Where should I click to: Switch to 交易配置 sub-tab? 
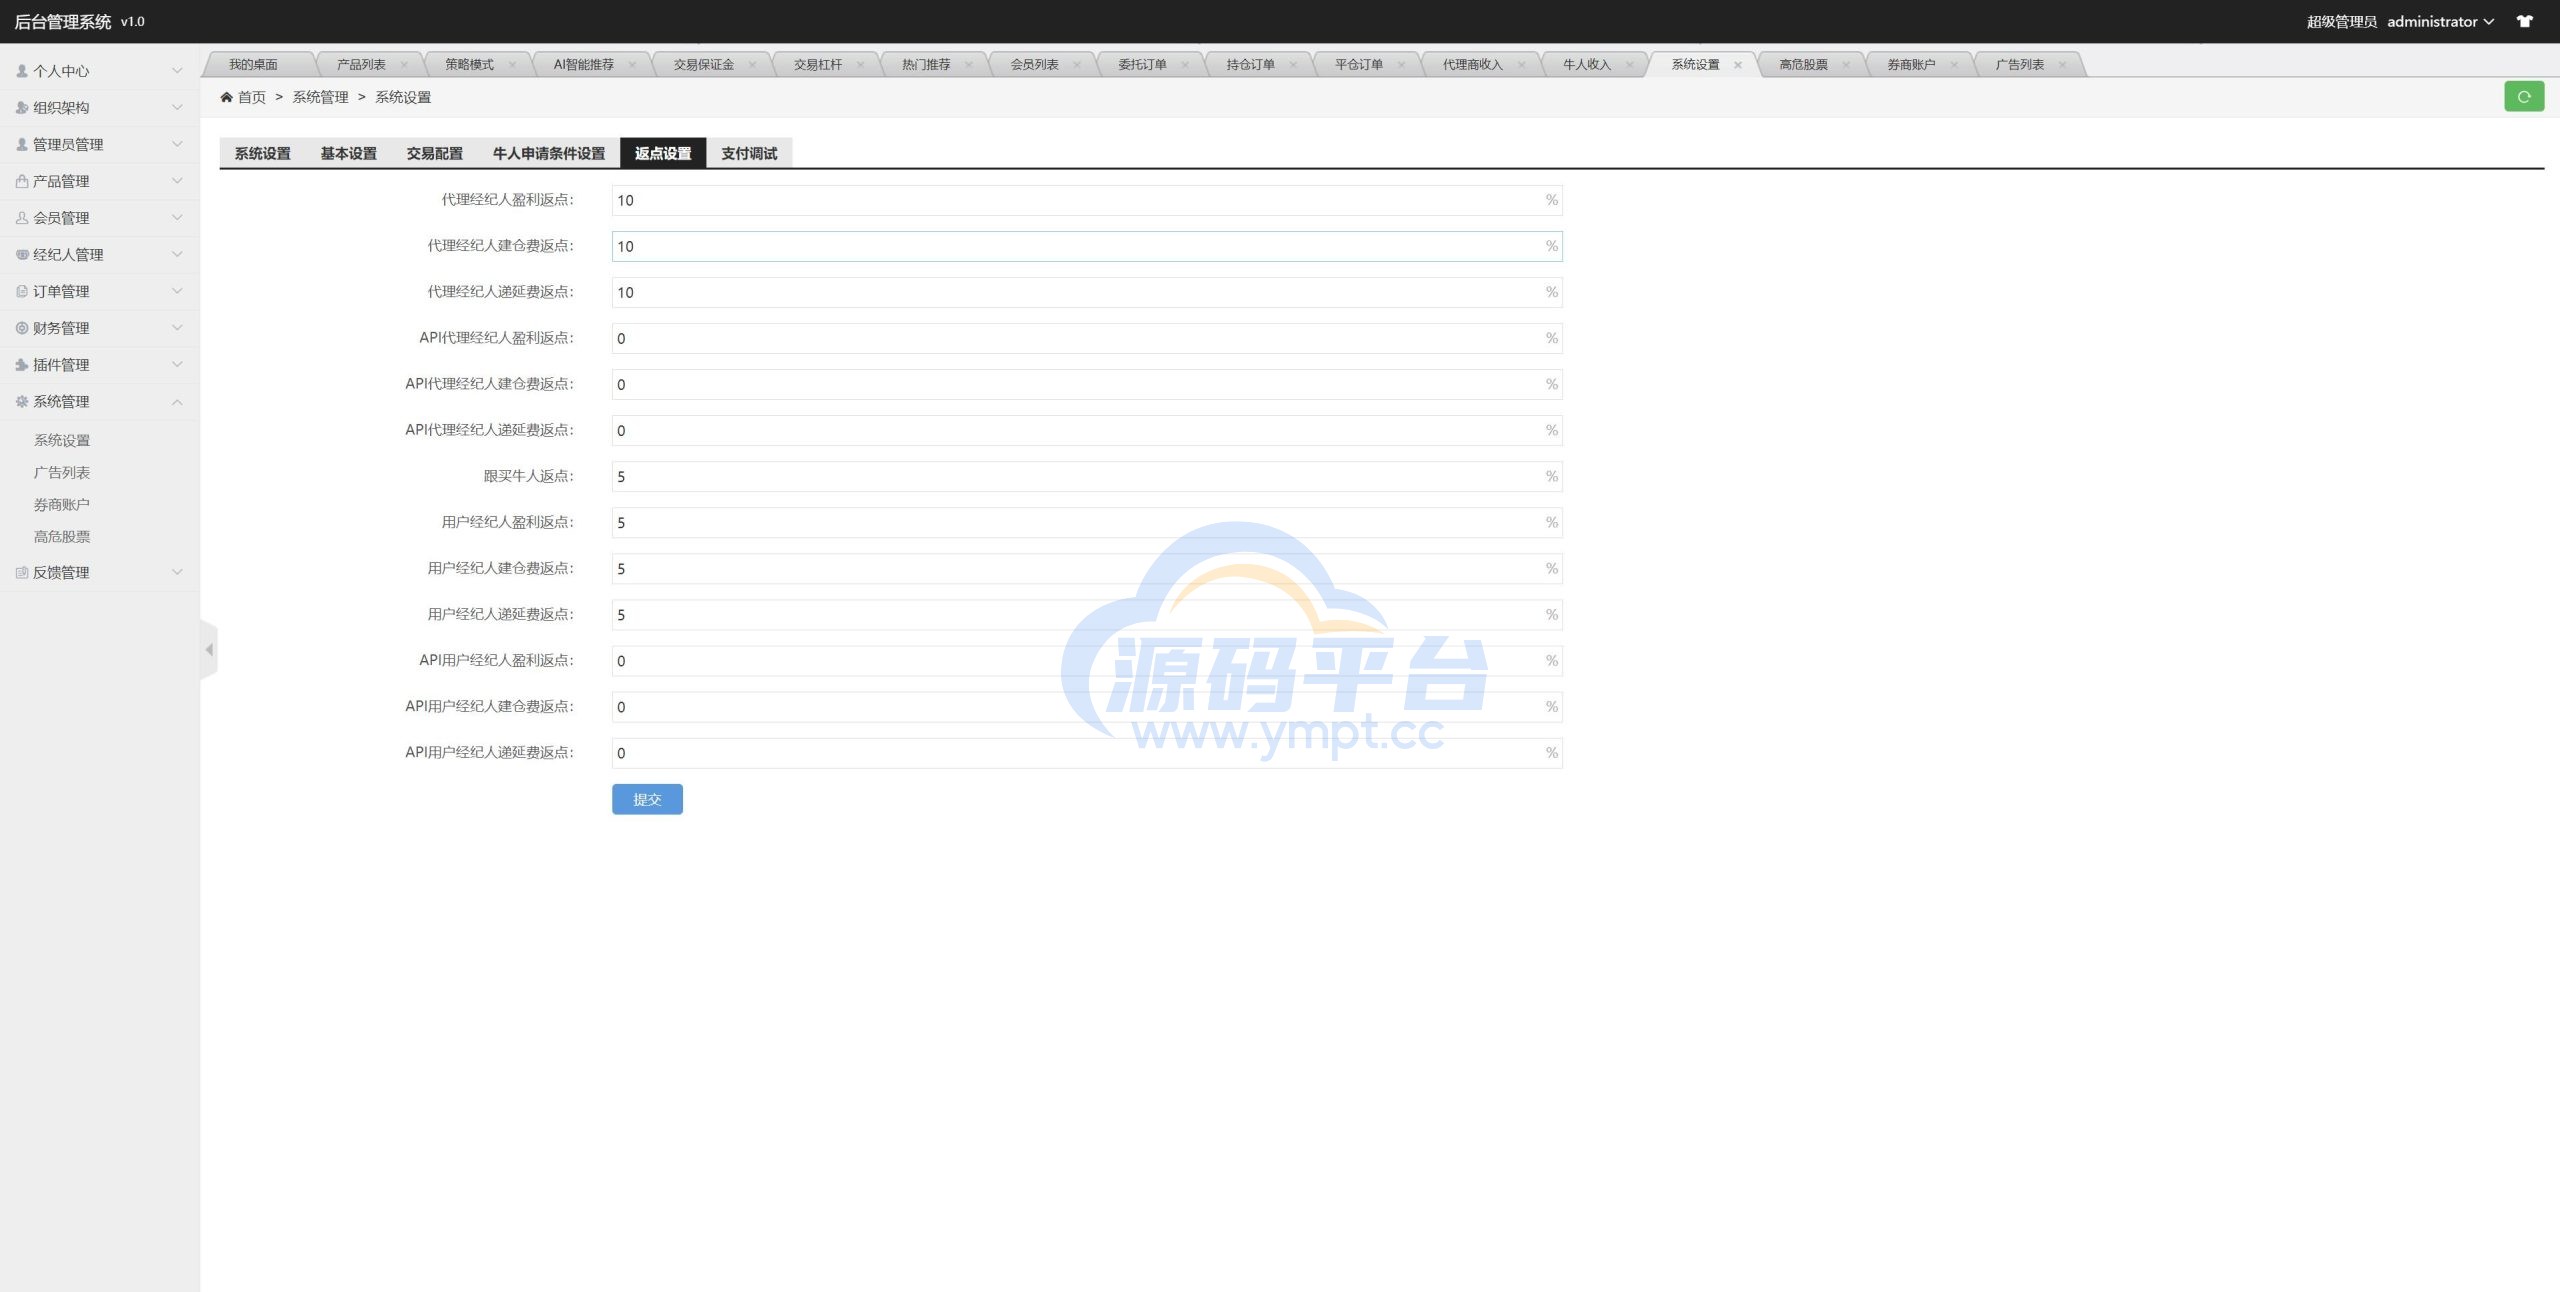(434, 153)
